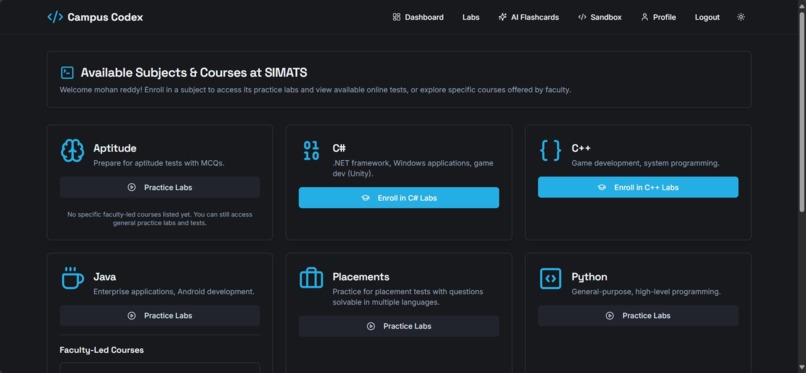The width and height of the screenshot is (806, 373).
Task: Click the code icon beside Sandbox
Action: click(582, 17)
